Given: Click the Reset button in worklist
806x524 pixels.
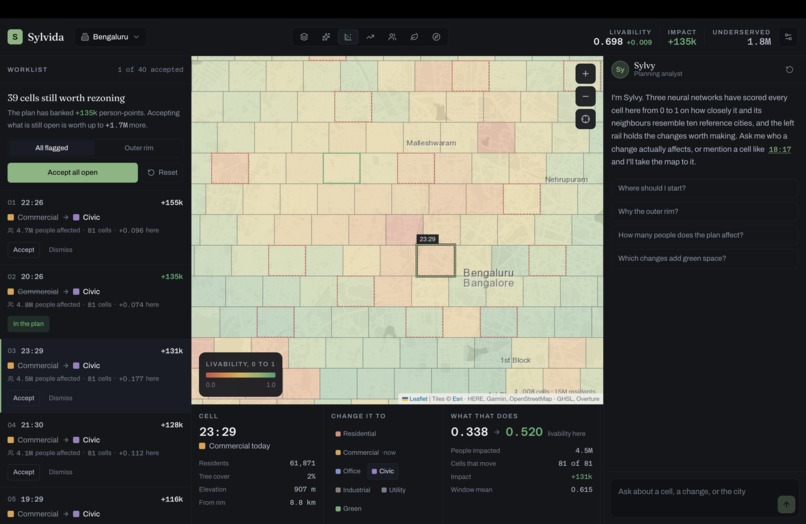Looking at the screenshot, I should point(162,172).
